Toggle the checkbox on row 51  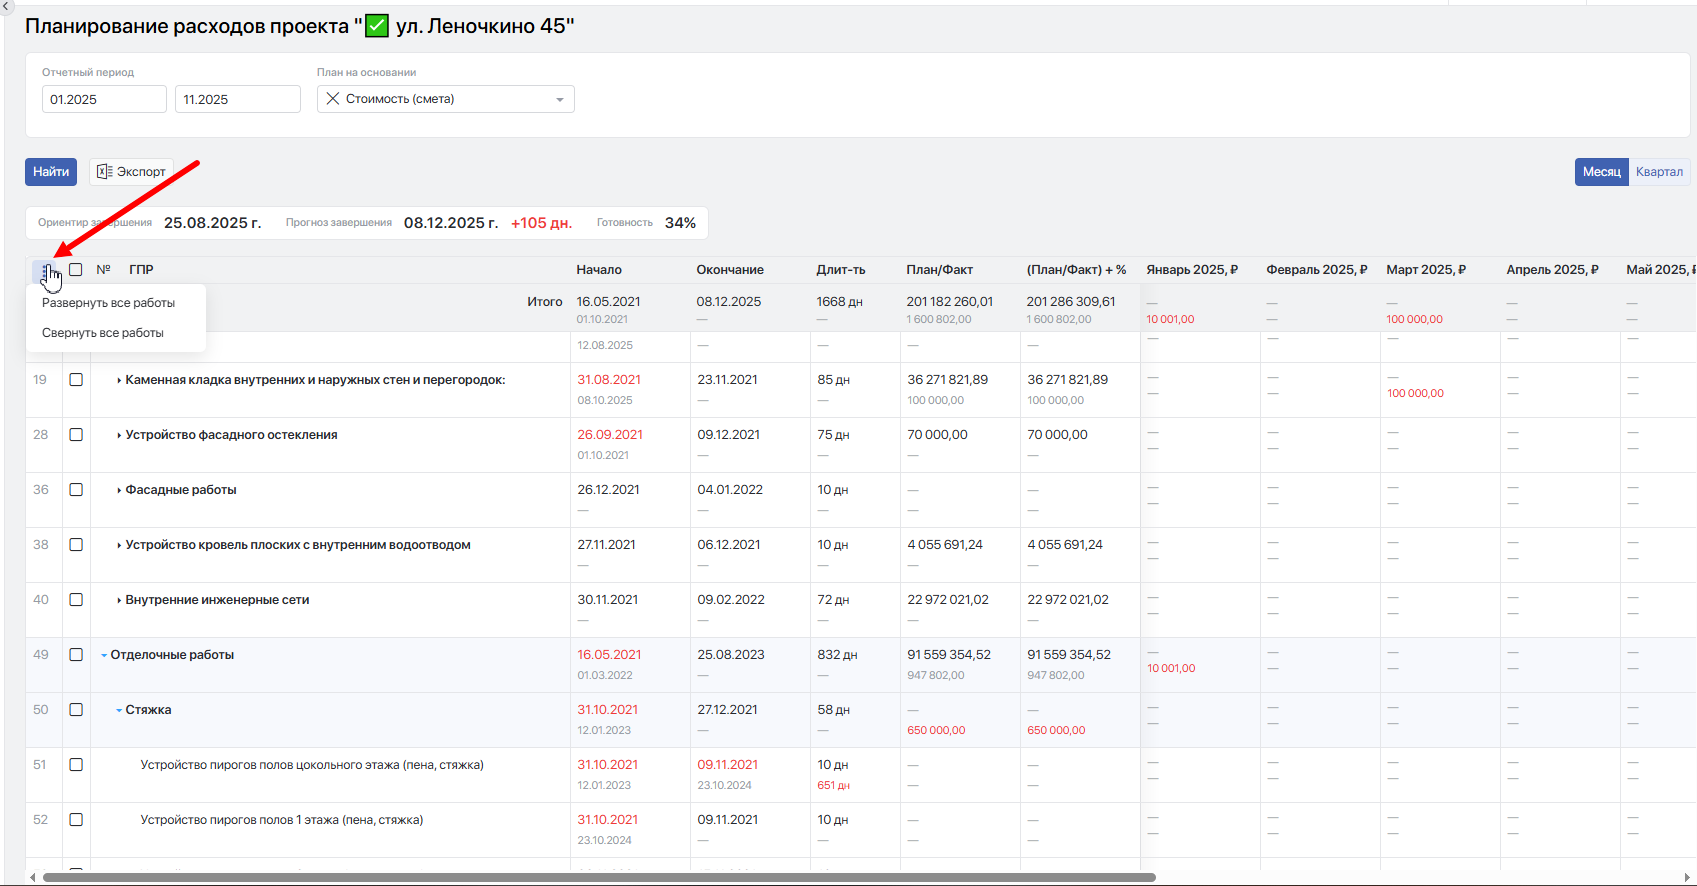(76, 765)
